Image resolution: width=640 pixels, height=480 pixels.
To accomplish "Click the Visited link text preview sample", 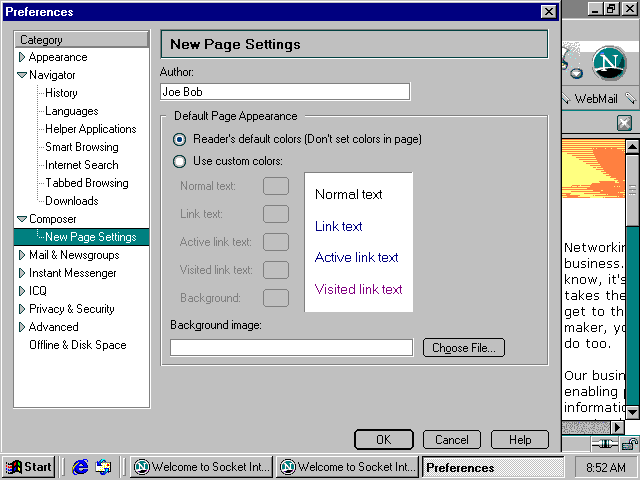I will [358, 289].
